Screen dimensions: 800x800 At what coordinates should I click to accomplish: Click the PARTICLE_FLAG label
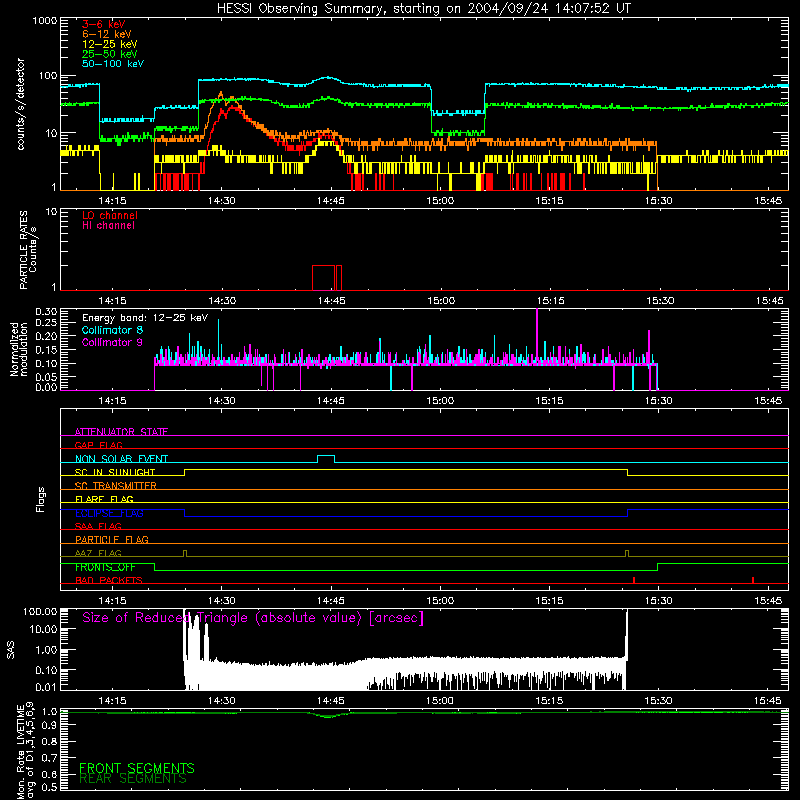click(x=112, y=539)
